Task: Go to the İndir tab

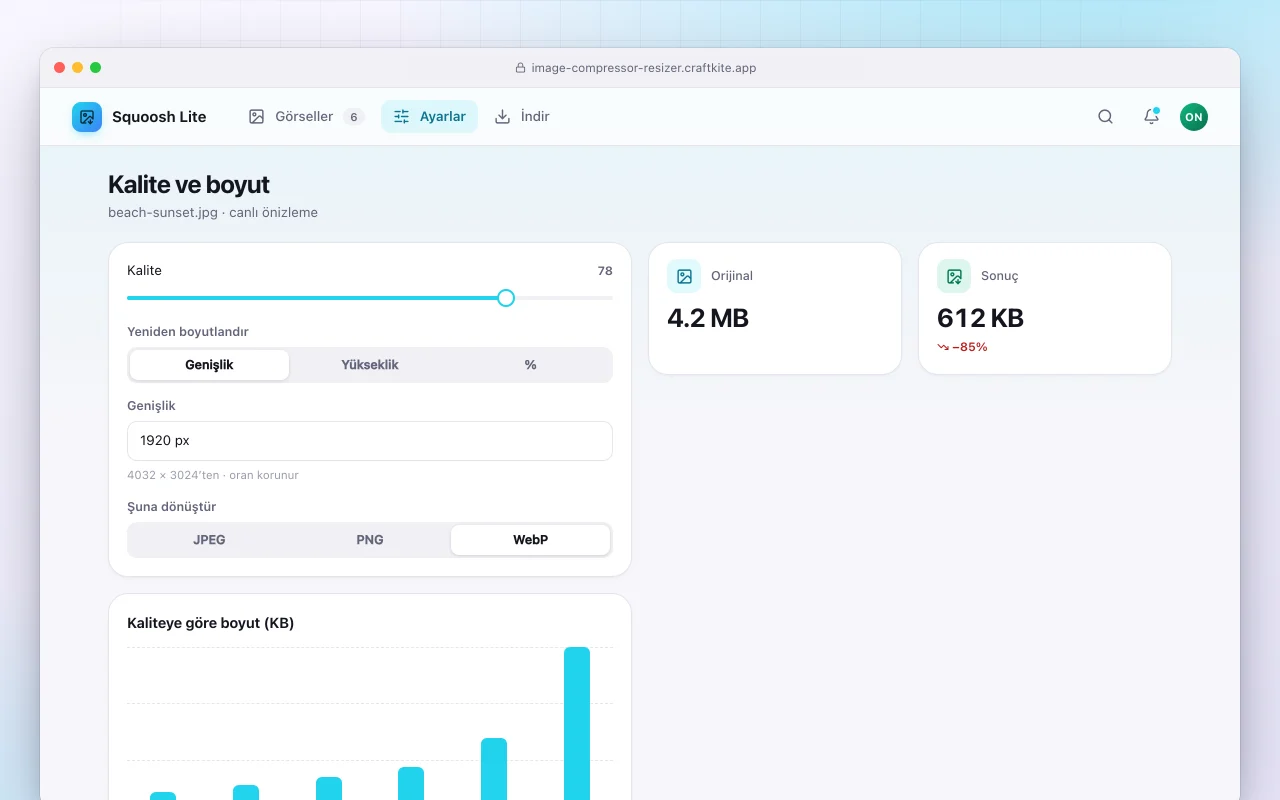Action: tap(522, 117)
